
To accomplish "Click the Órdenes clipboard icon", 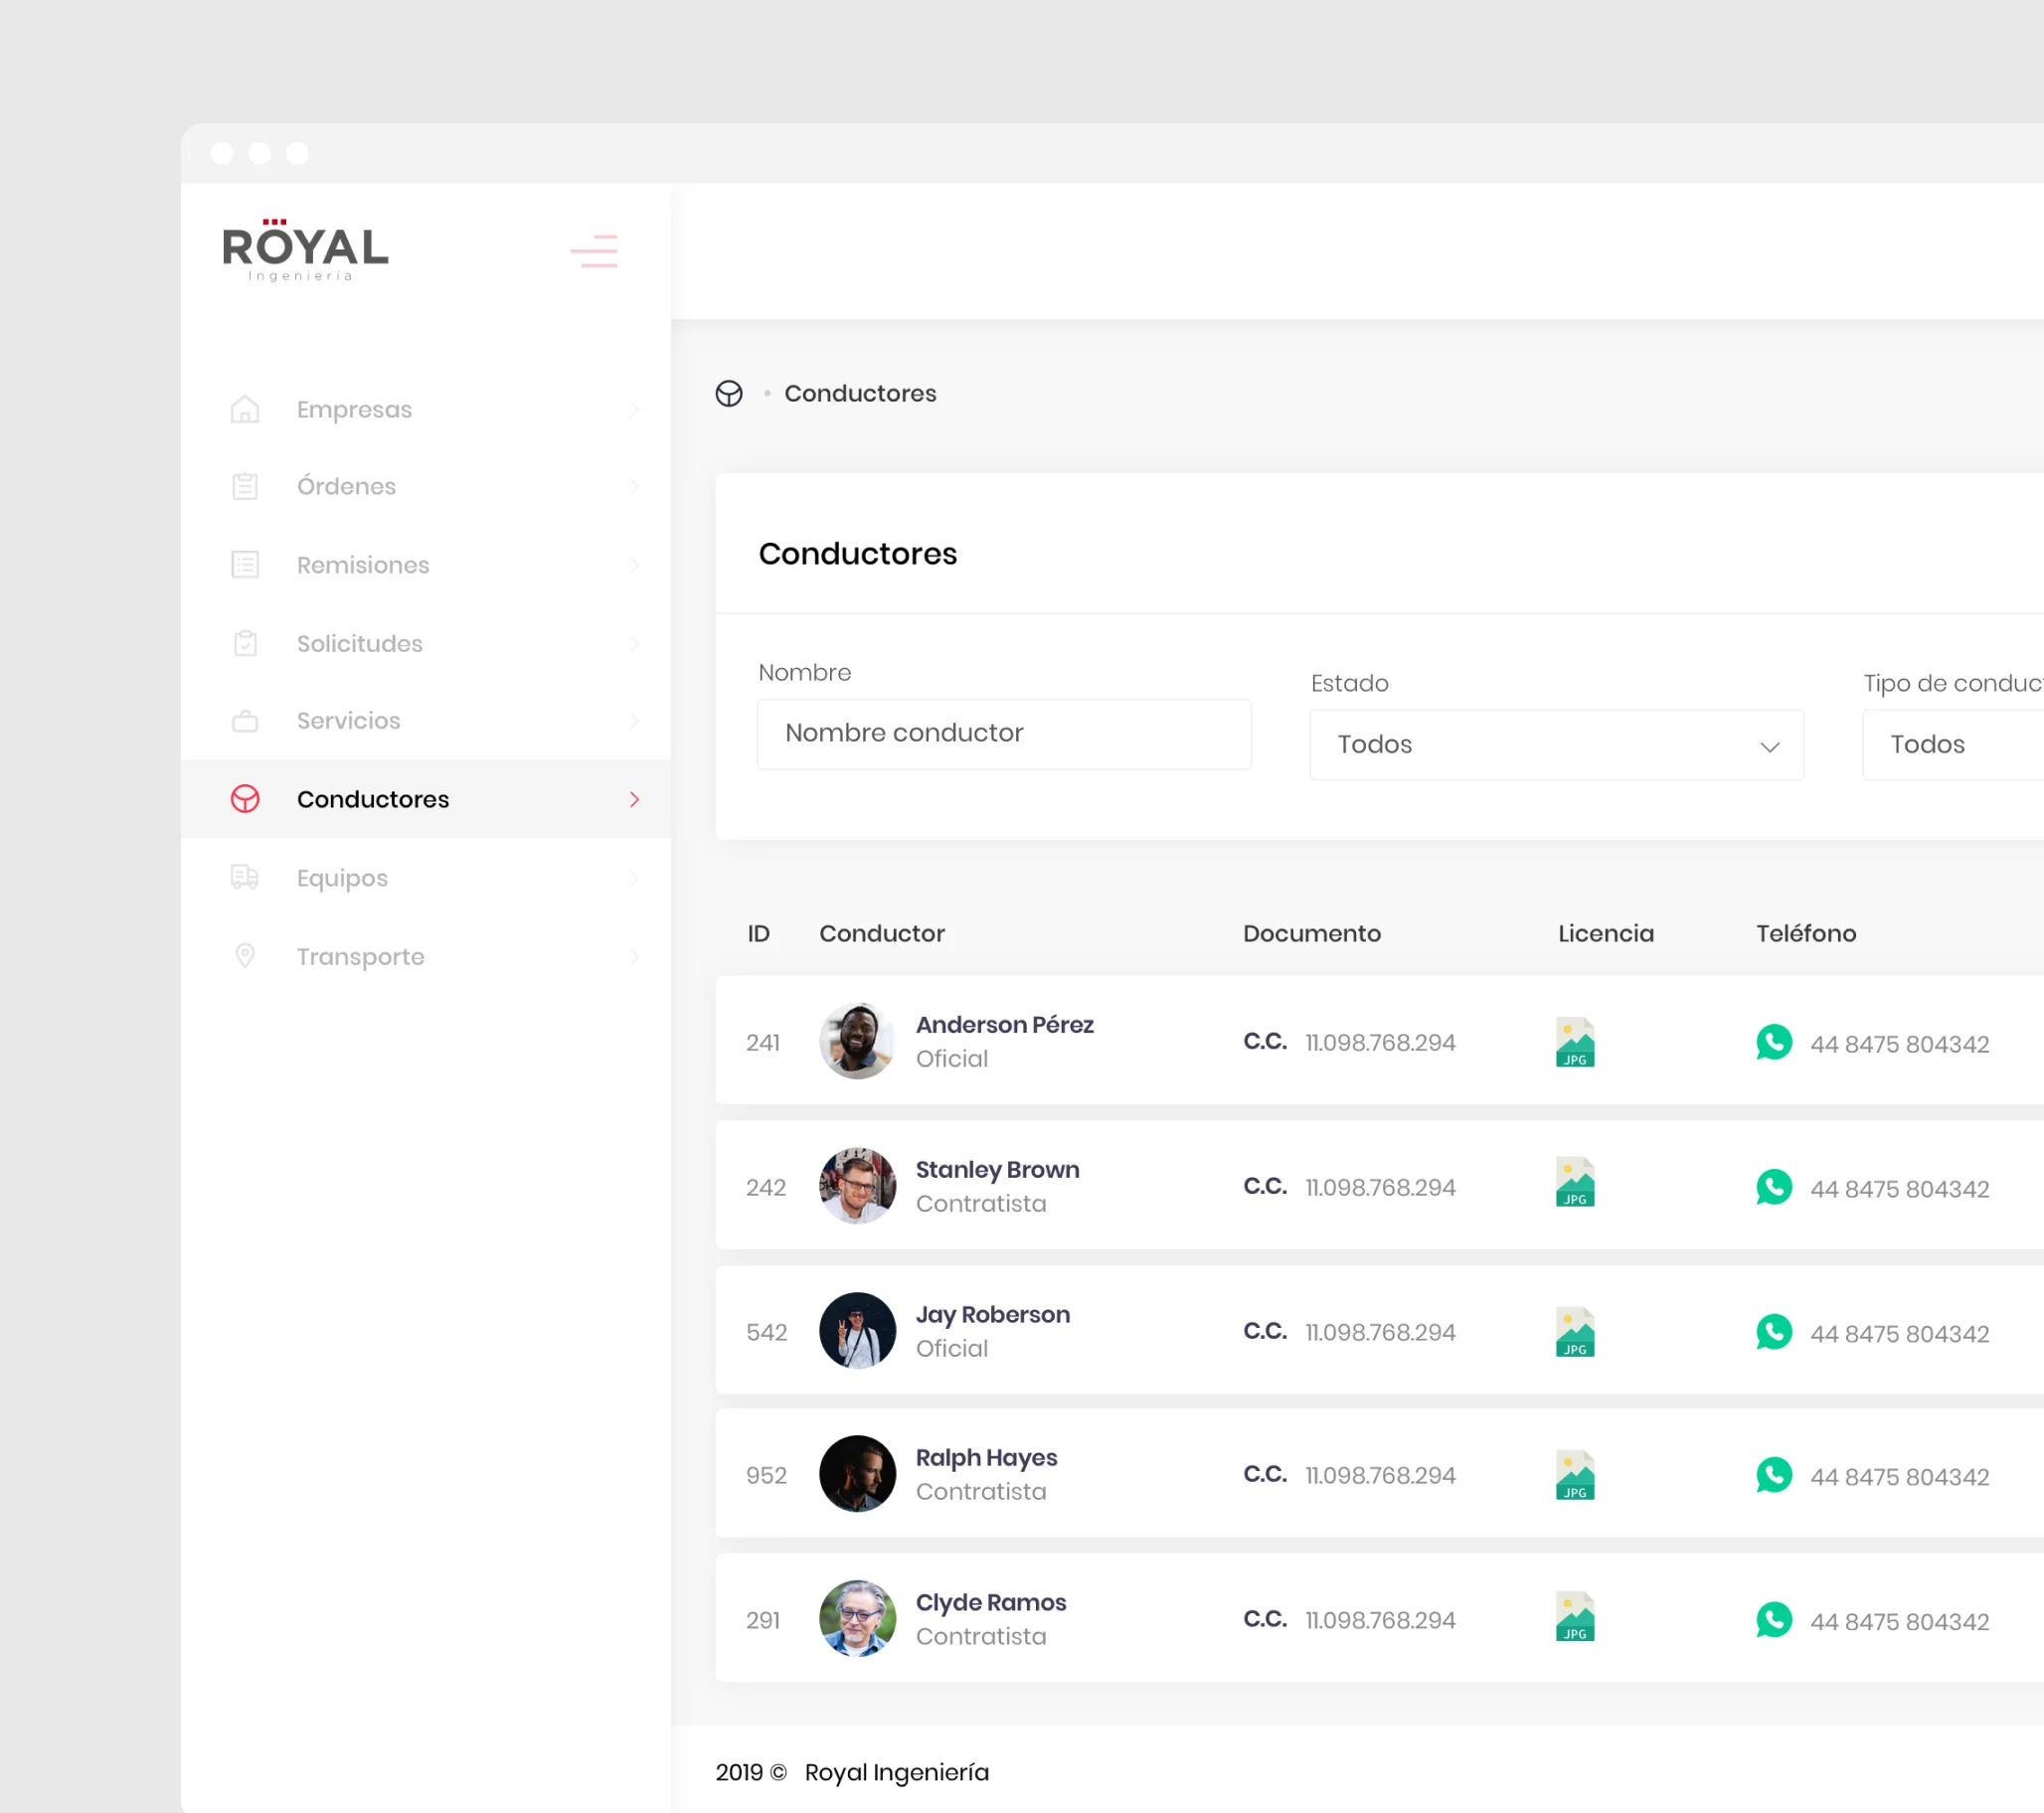I will tap(245, 486).
